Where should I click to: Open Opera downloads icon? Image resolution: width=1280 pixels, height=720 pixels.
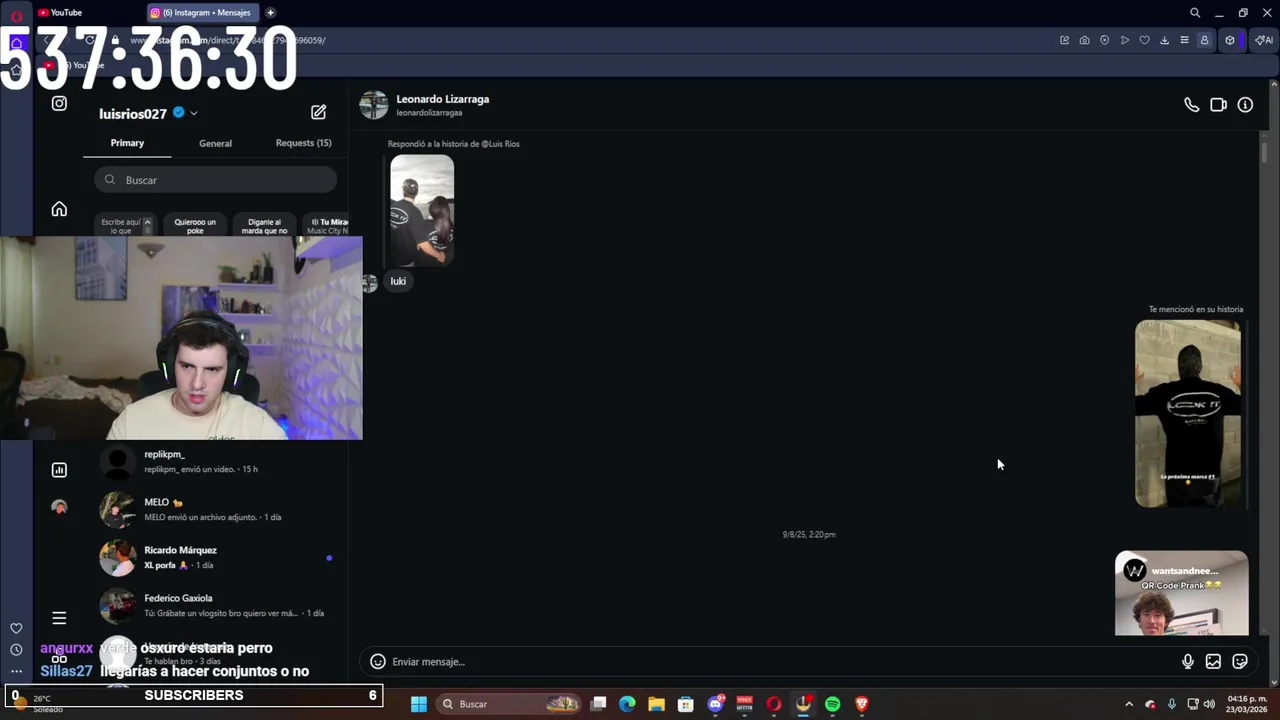coord(1164,40)
